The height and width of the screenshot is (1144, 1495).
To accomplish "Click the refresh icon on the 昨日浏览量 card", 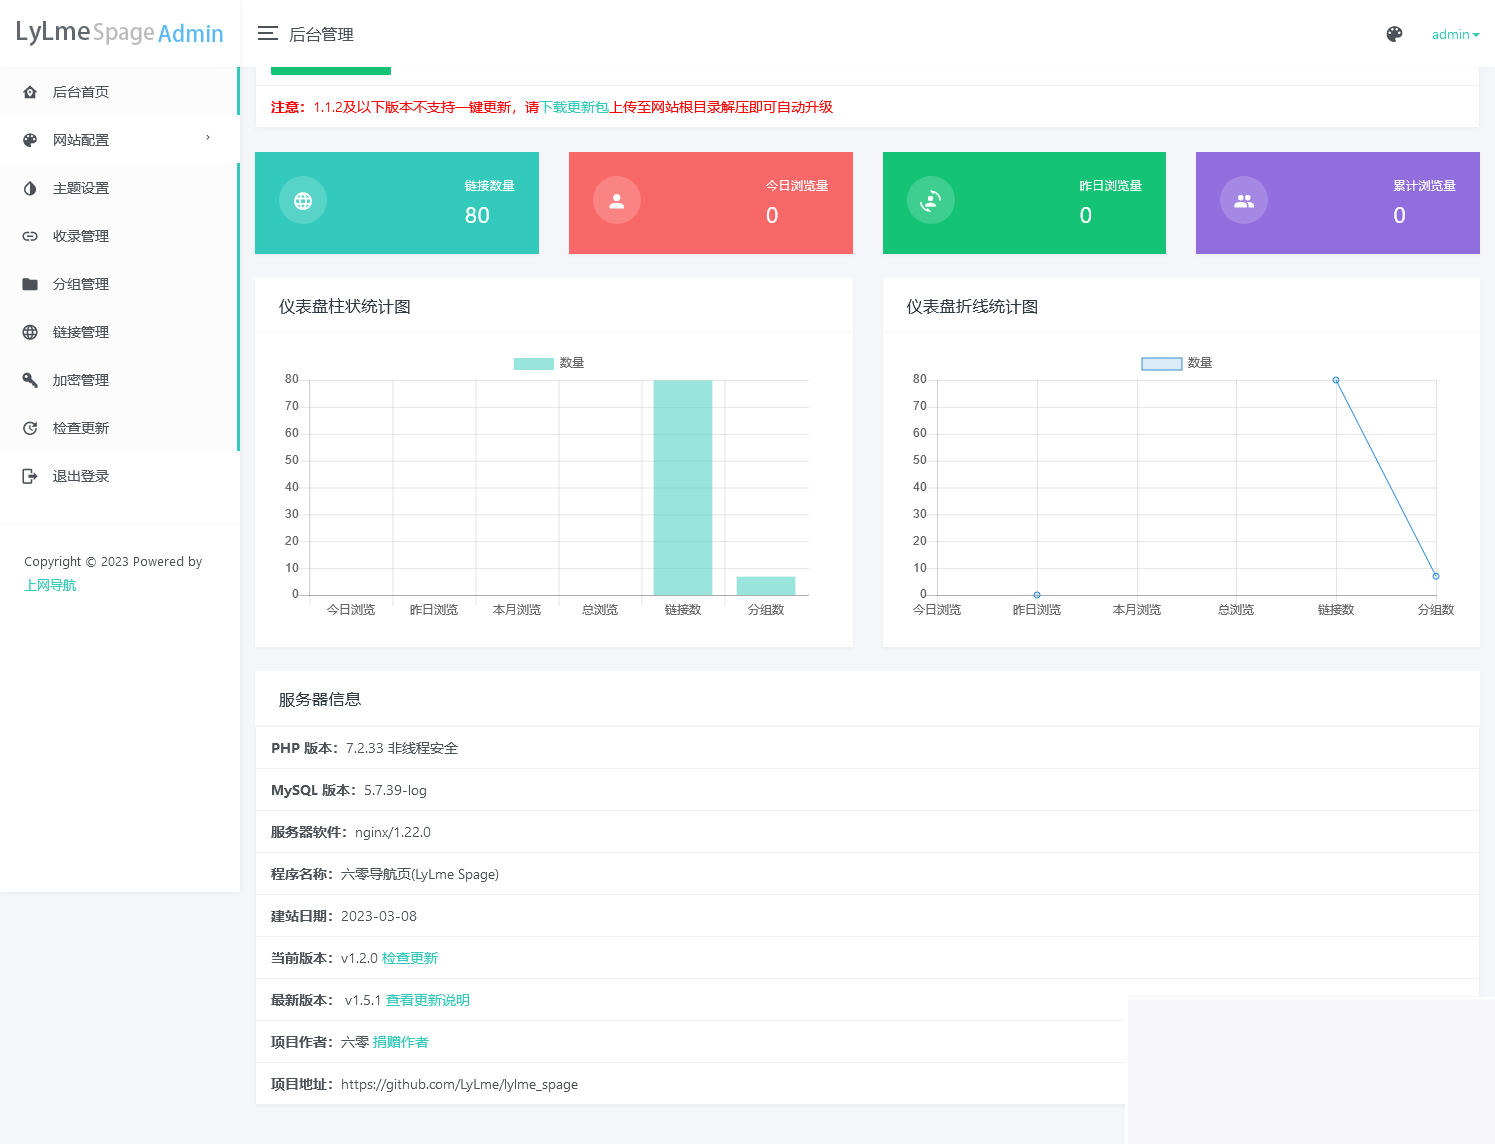I will point(930,200).
